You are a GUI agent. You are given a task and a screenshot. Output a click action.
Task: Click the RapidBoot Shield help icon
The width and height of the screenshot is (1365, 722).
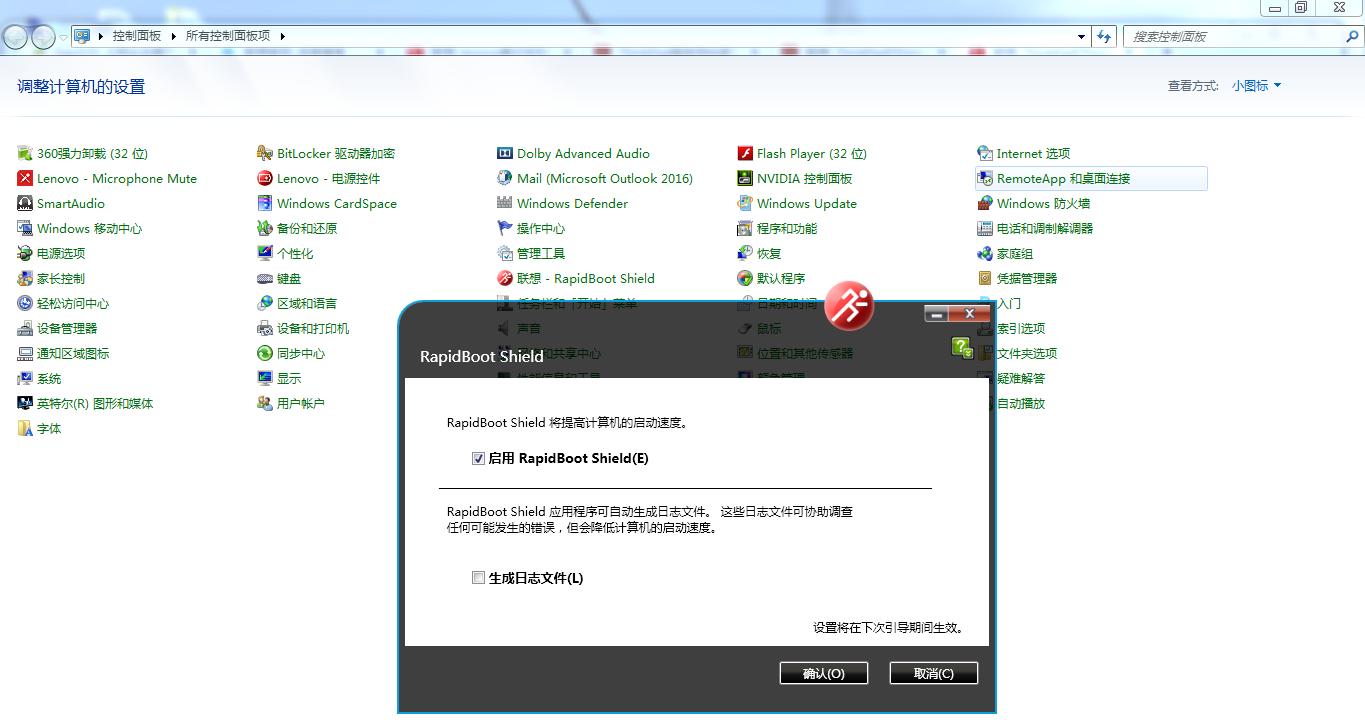[961, 348]
